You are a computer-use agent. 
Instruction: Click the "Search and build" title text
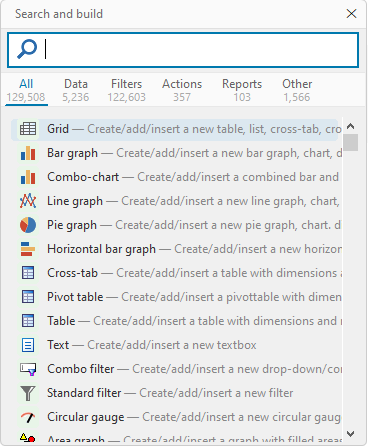pyautogui.click(x=59, y=14)
